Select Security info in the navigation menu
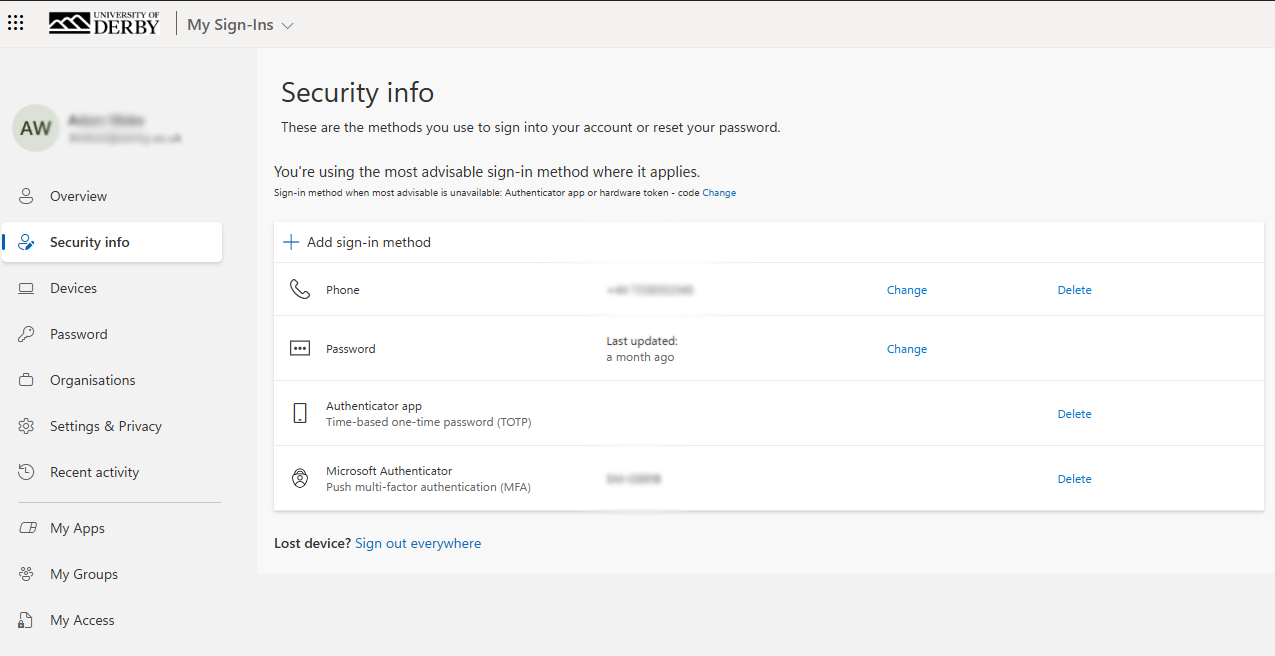Screen dimensions: 1275x656 [x=88, y=242]
